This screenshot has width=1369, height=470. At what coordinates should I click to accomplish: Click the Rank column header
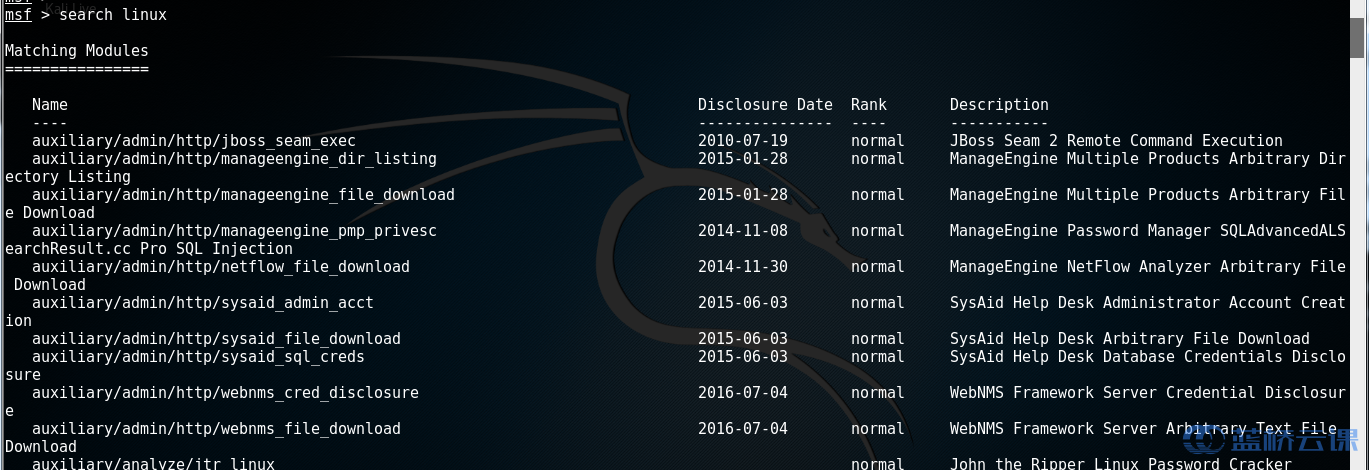[869, 105]
